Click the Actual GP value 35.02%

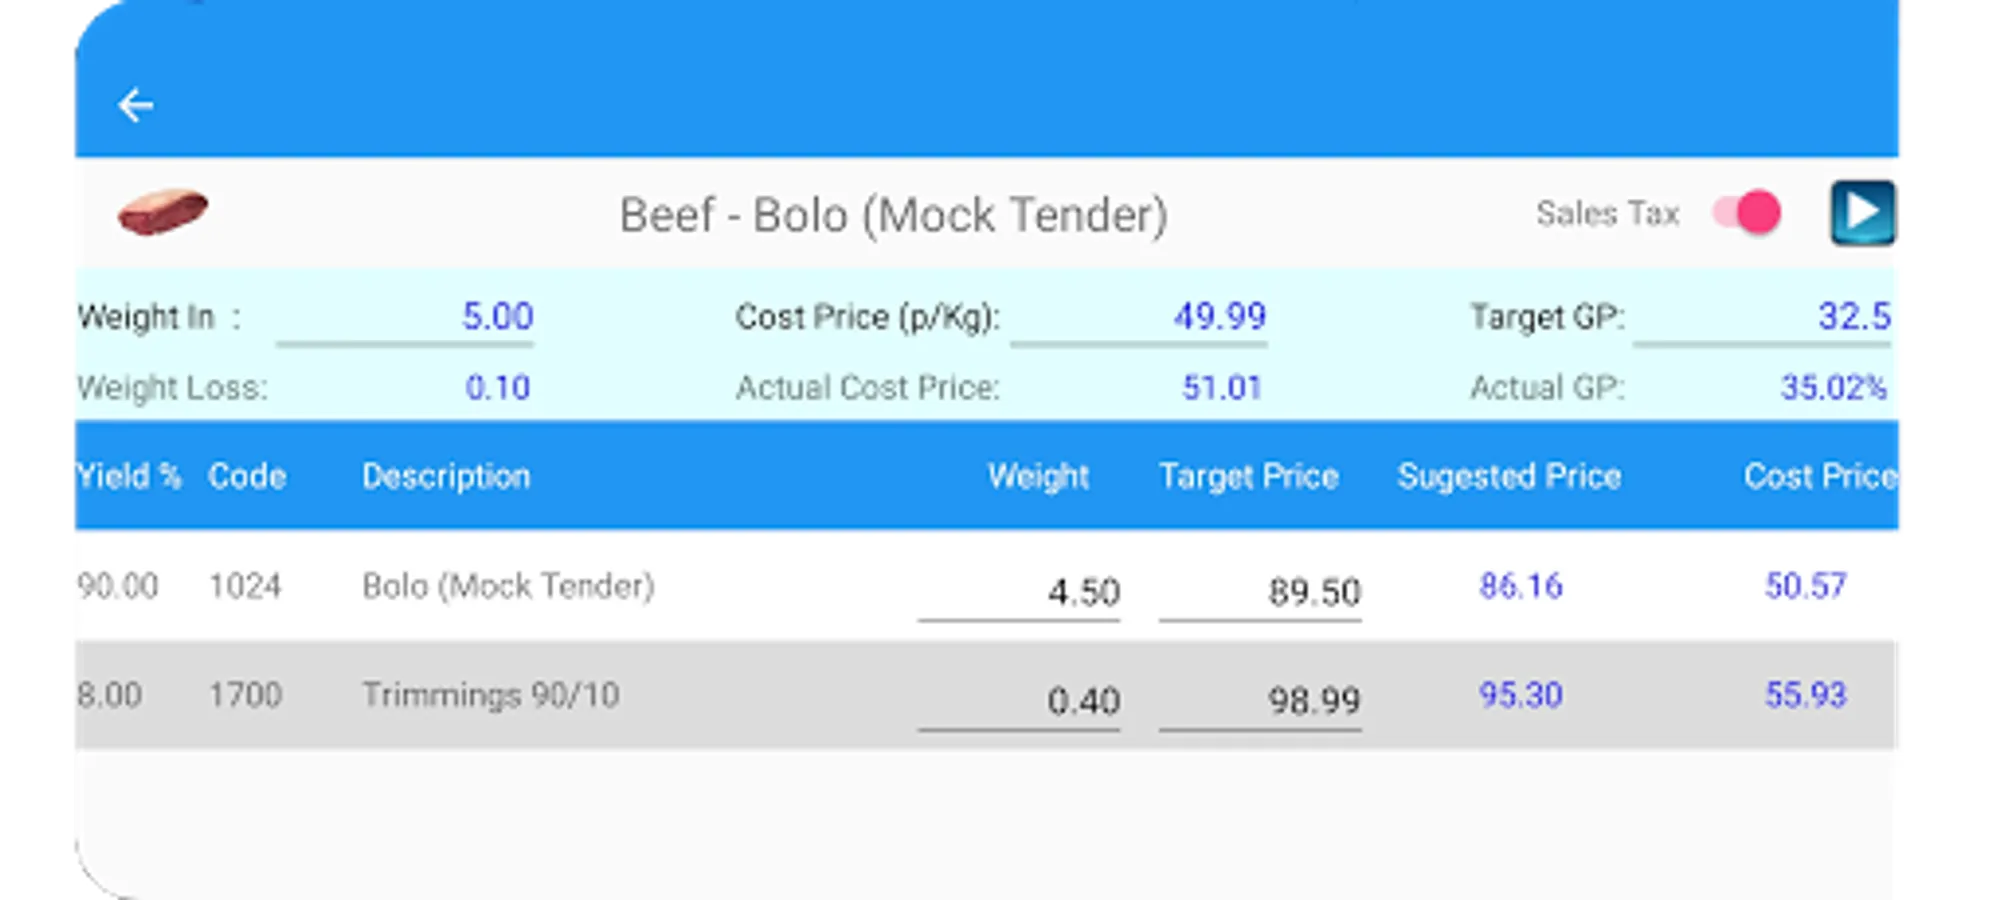pos(1833,388)
